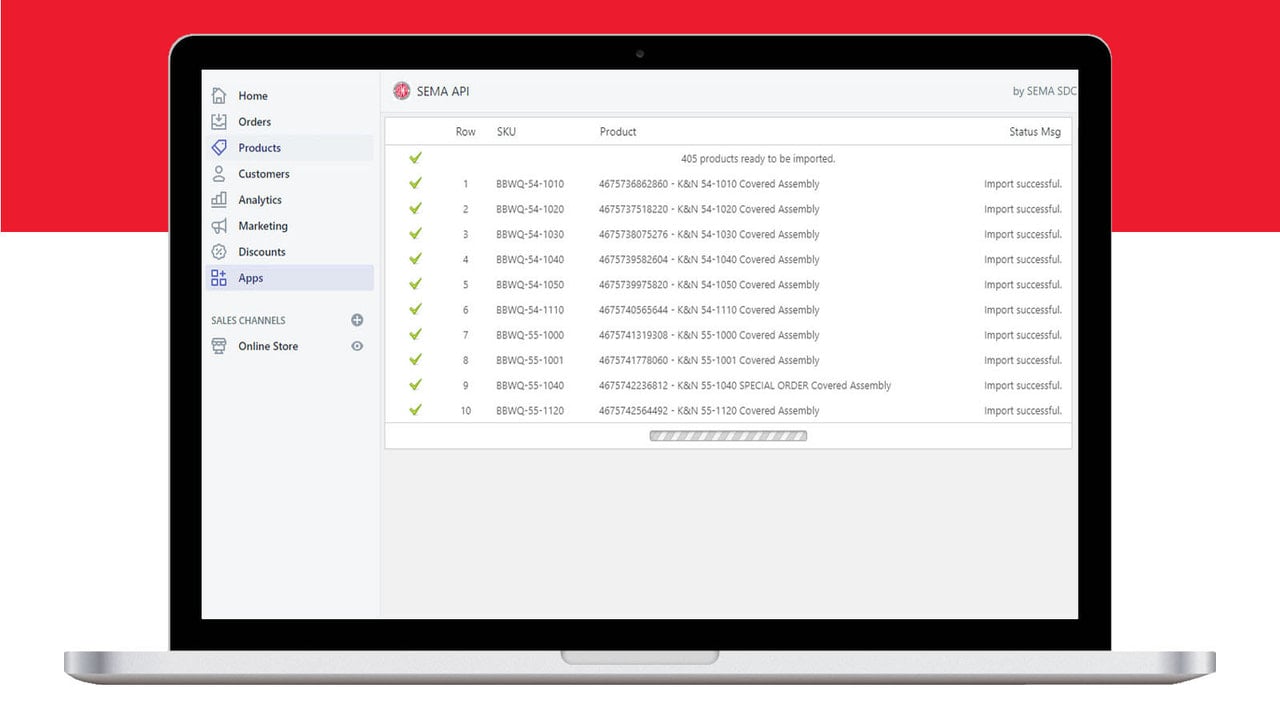The height and width of the screenshot is (720, 1280).
Task: Click 405 products ready to be imported message
Action: 758,159
